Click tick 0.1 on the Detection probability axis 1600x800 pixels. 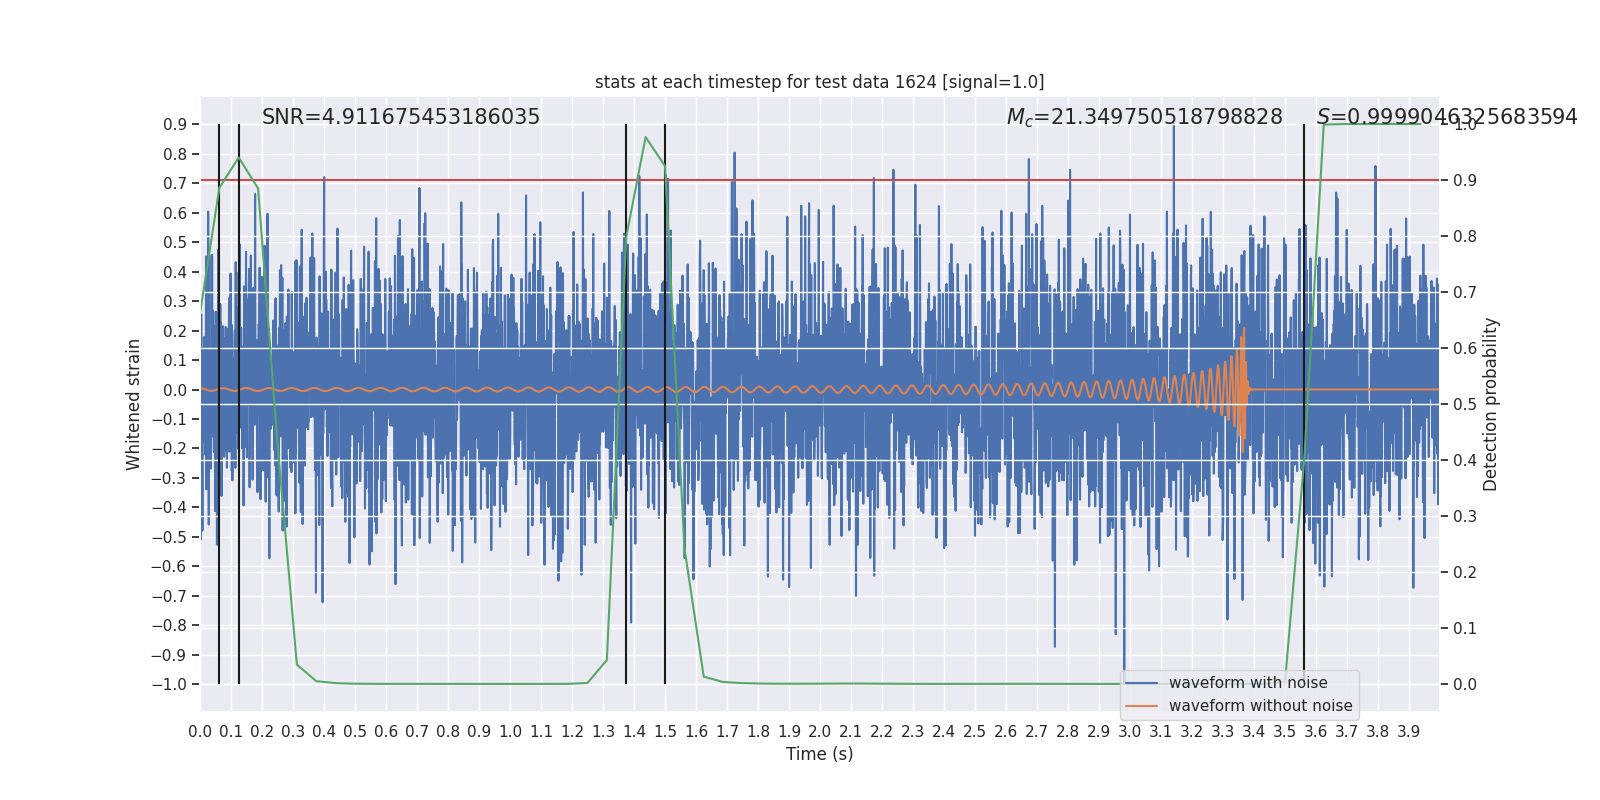click(1465, 629)
